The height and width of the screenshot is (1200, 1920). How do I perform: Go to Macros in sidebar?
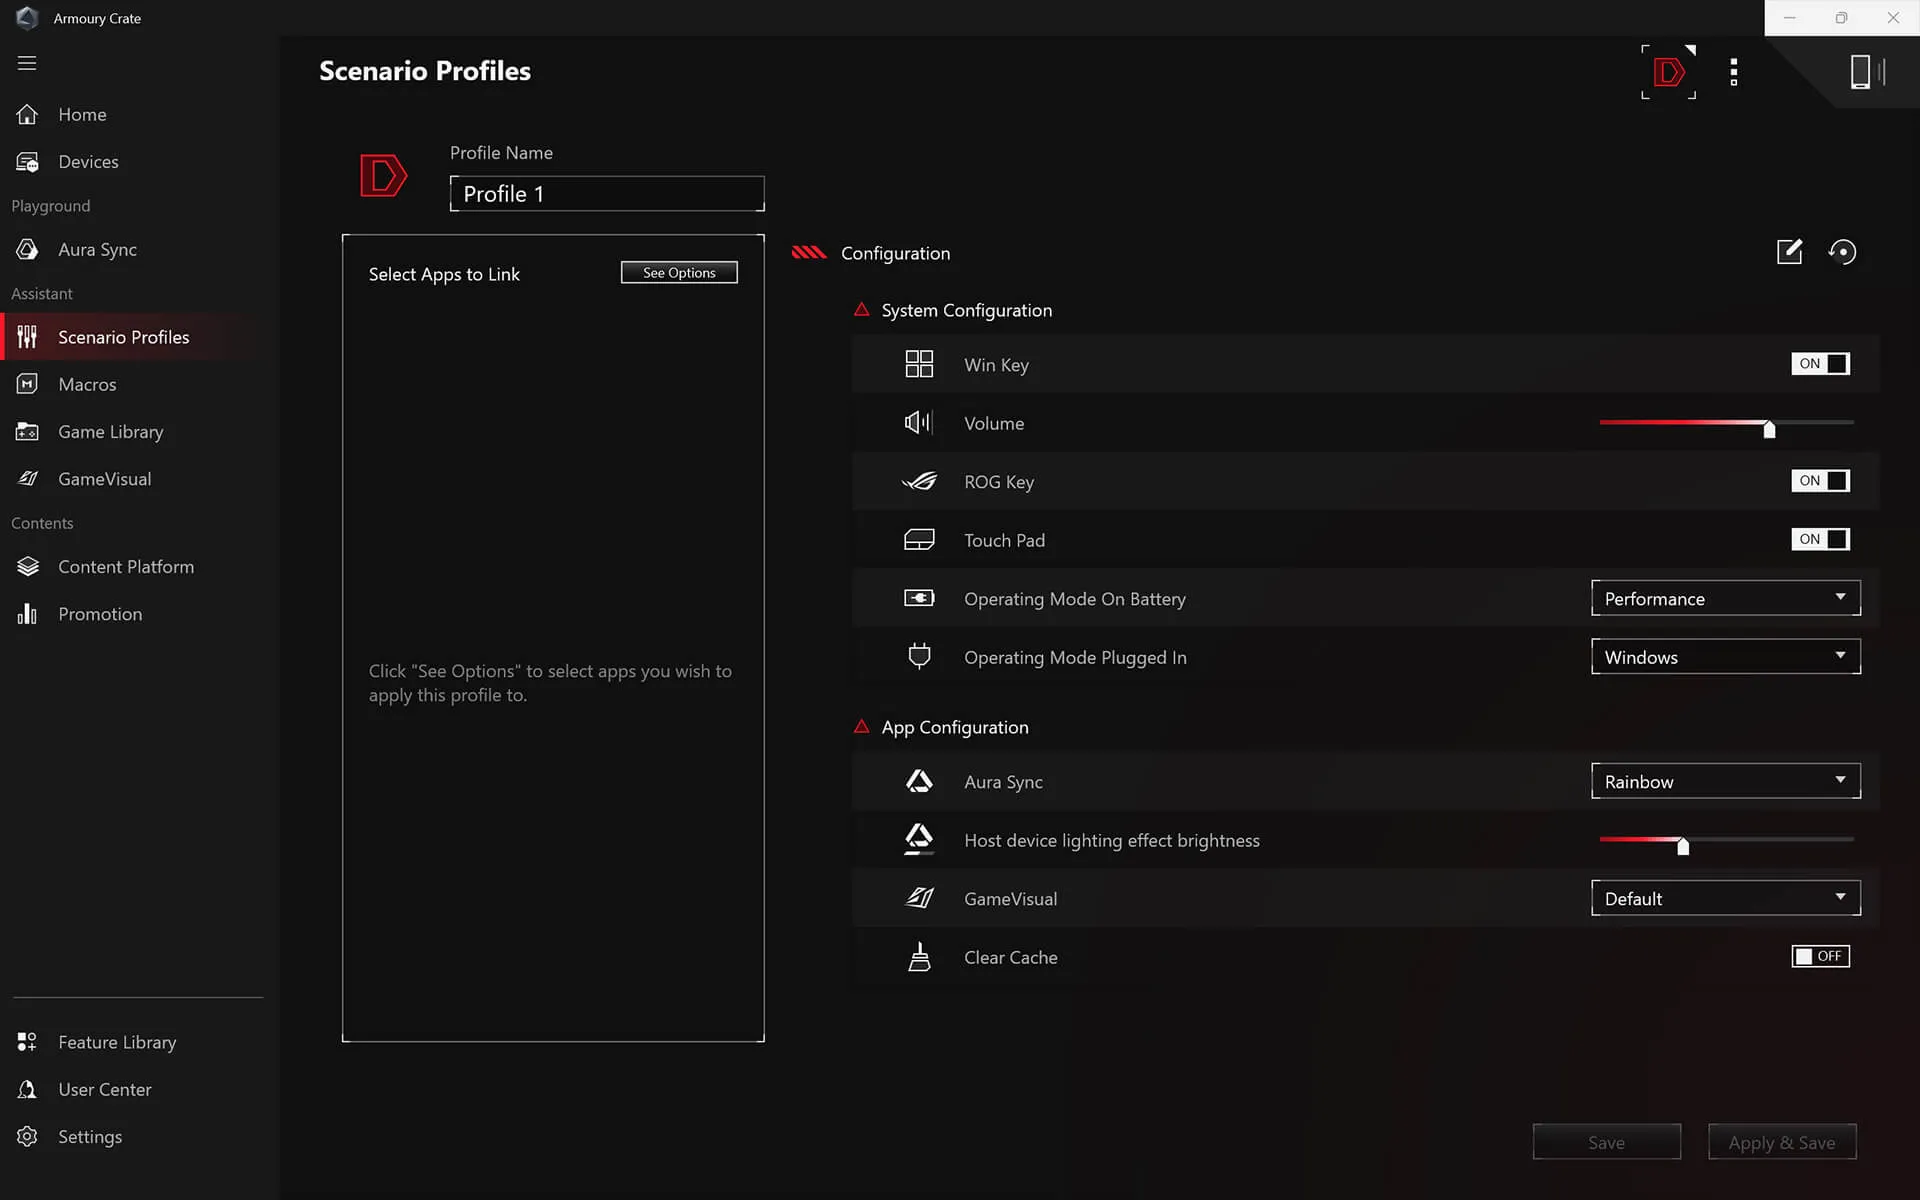click(87, 385)
